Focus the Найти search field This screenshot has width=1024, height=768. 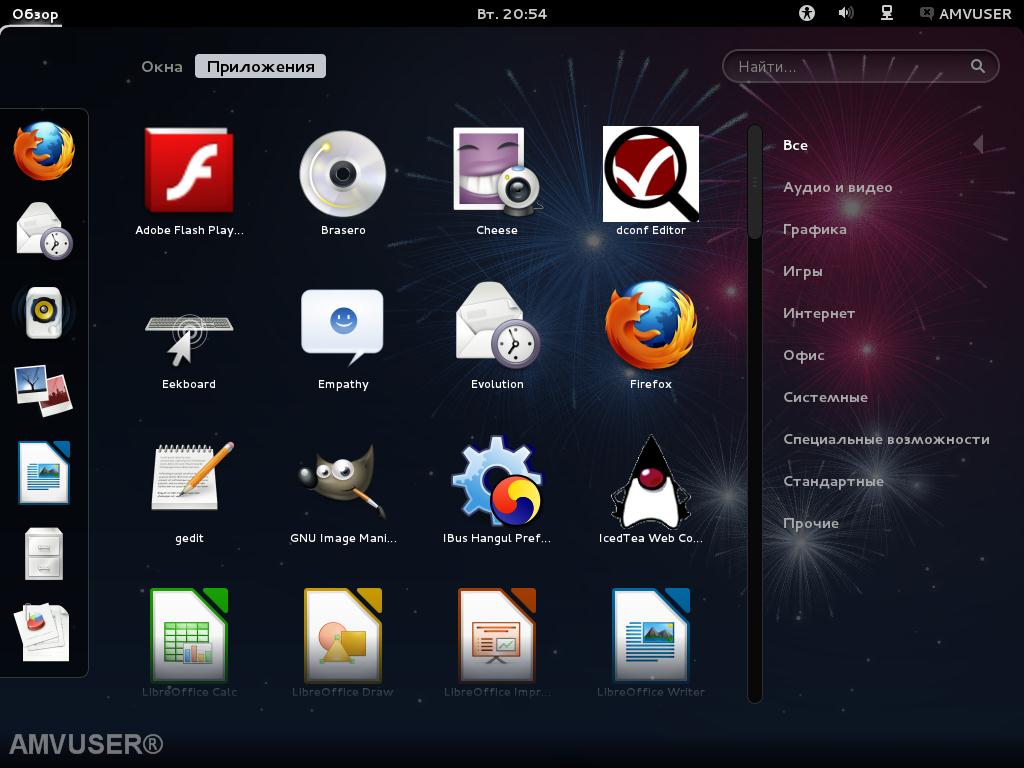click(x=861, y=66)
